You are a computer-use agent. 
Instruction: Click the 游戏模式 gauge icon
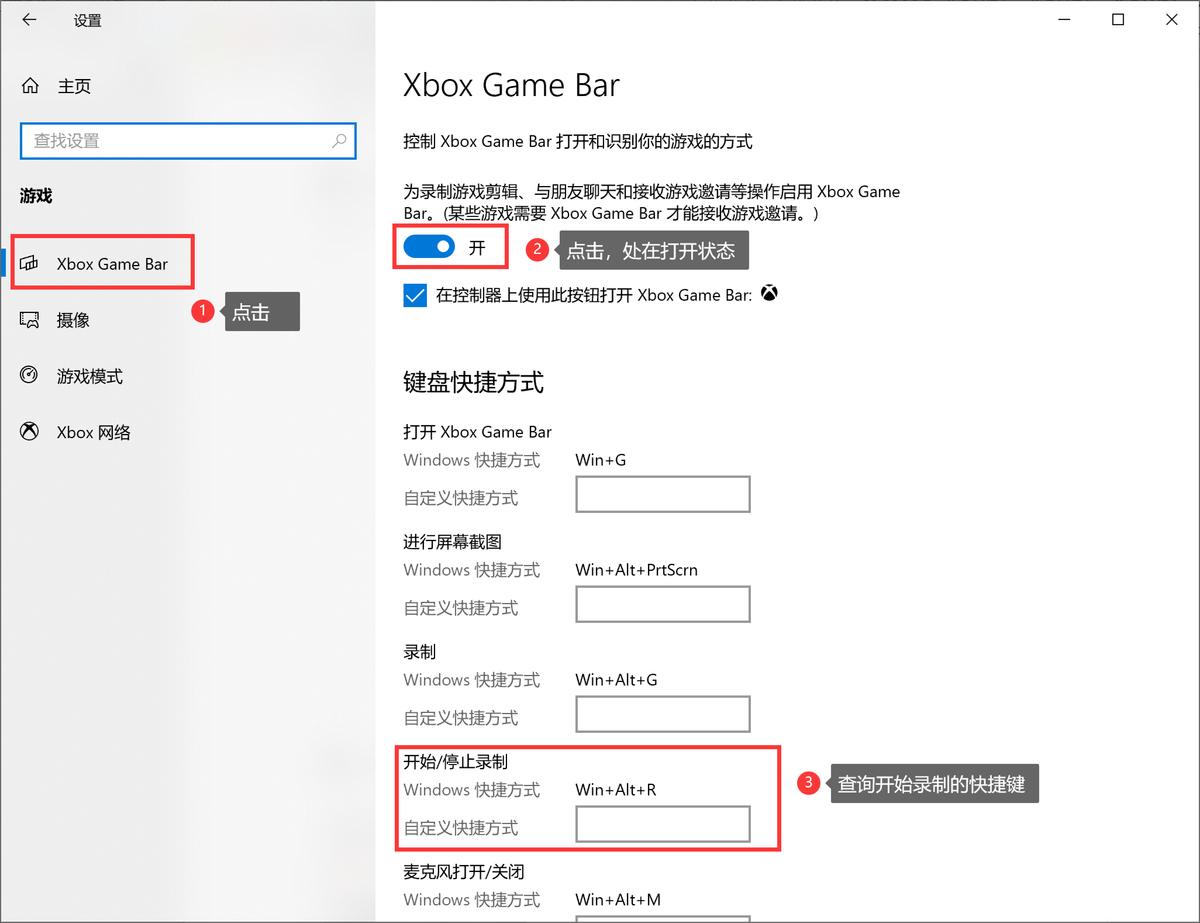pyautogui.click(x=31, y=376)
